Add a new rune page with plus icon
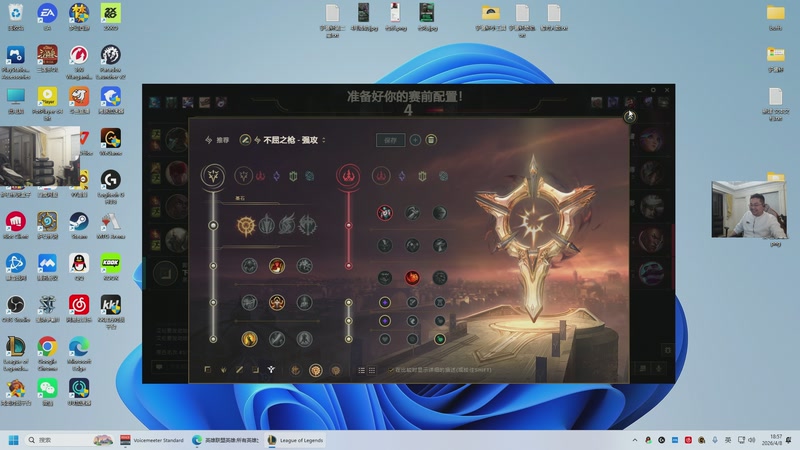The image size is (800, 450). coord(415,140)
